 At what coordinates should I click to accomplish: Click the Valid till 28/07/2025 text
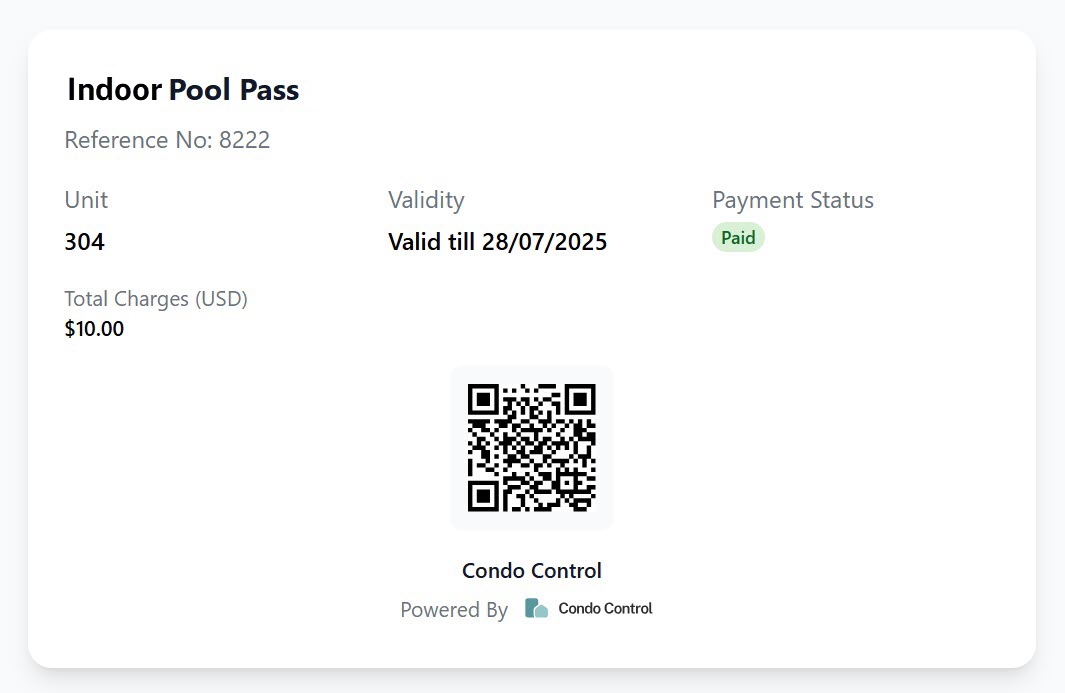pyautogui.click(x=497, y=242)
